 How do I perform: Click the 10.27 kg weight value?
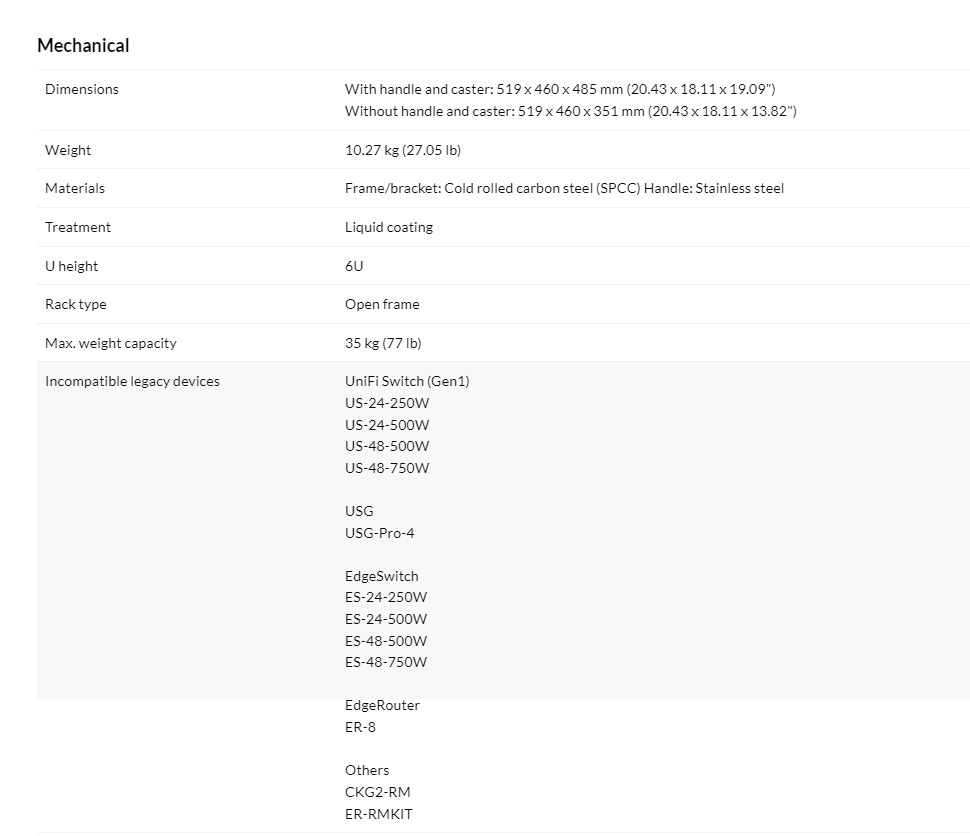click(402, 150)
